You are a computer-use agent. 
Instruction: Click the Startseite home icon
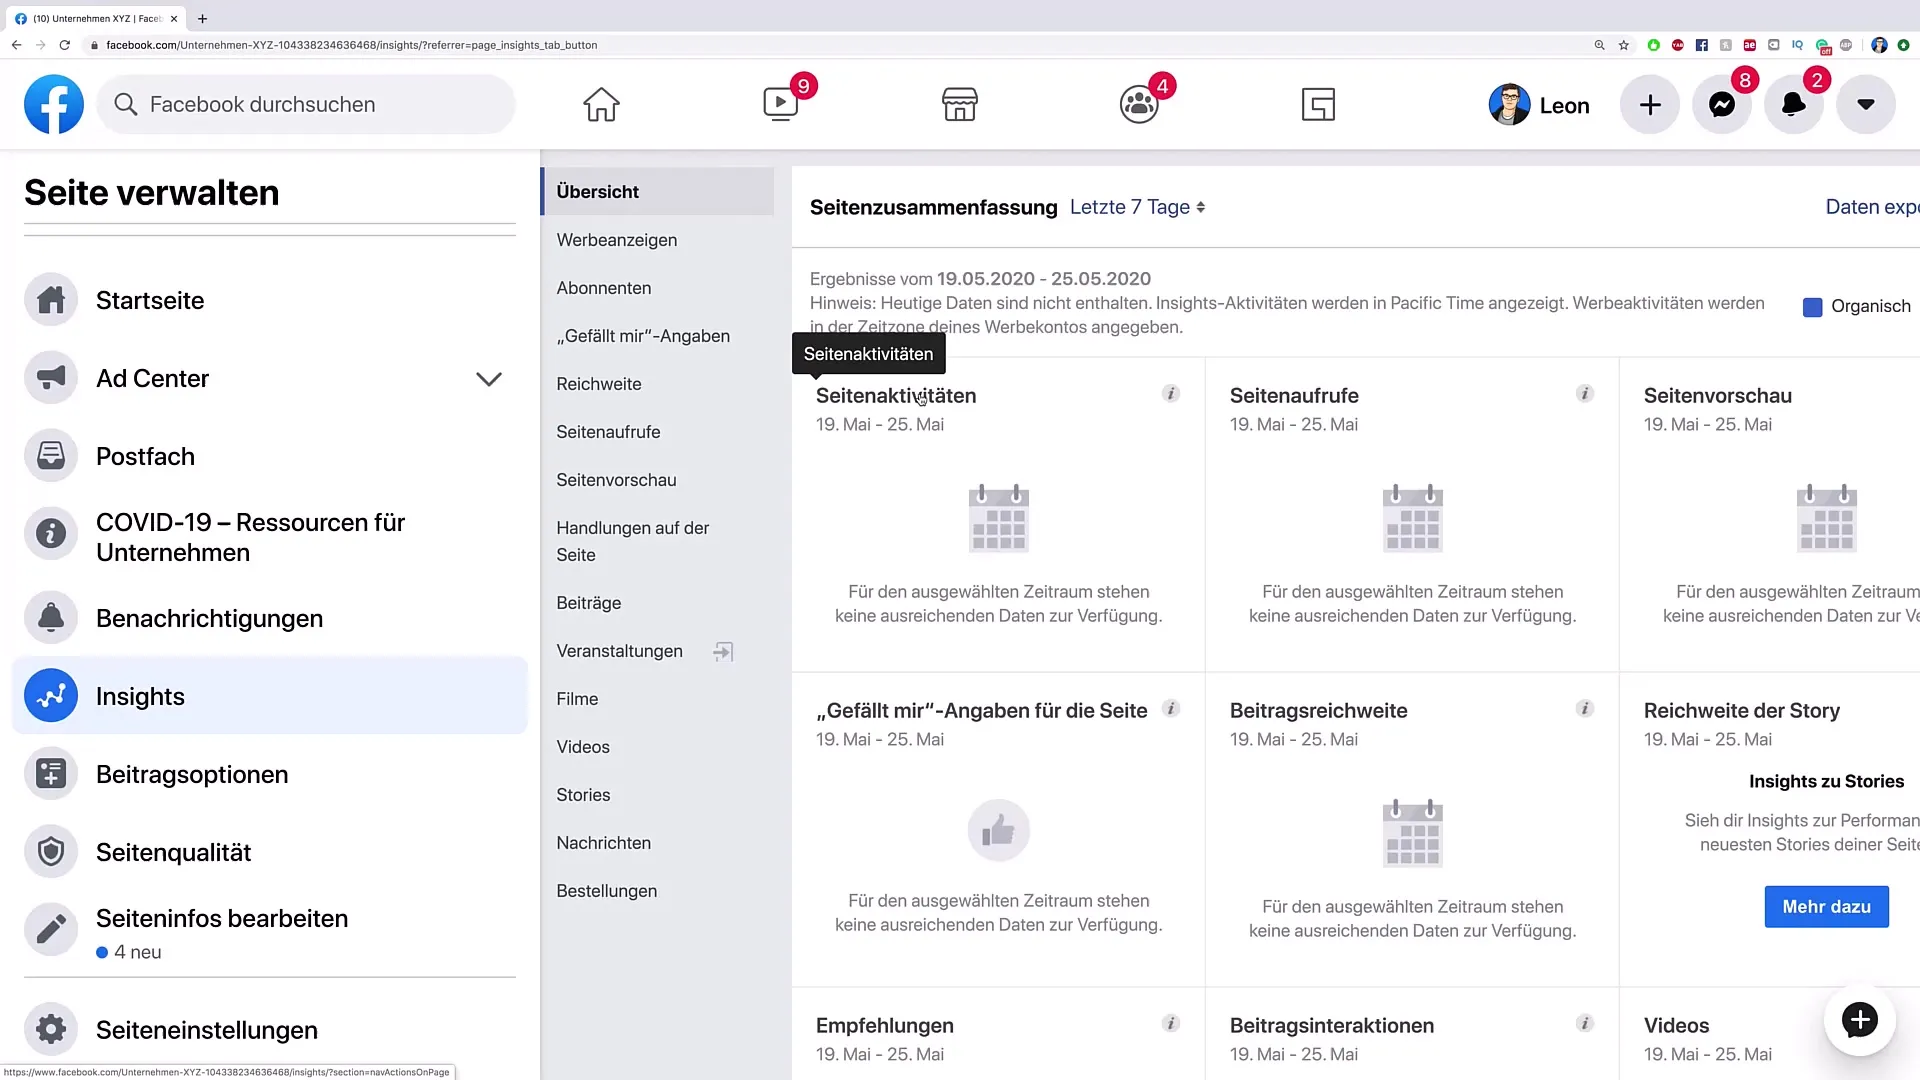tap(50, 299)
